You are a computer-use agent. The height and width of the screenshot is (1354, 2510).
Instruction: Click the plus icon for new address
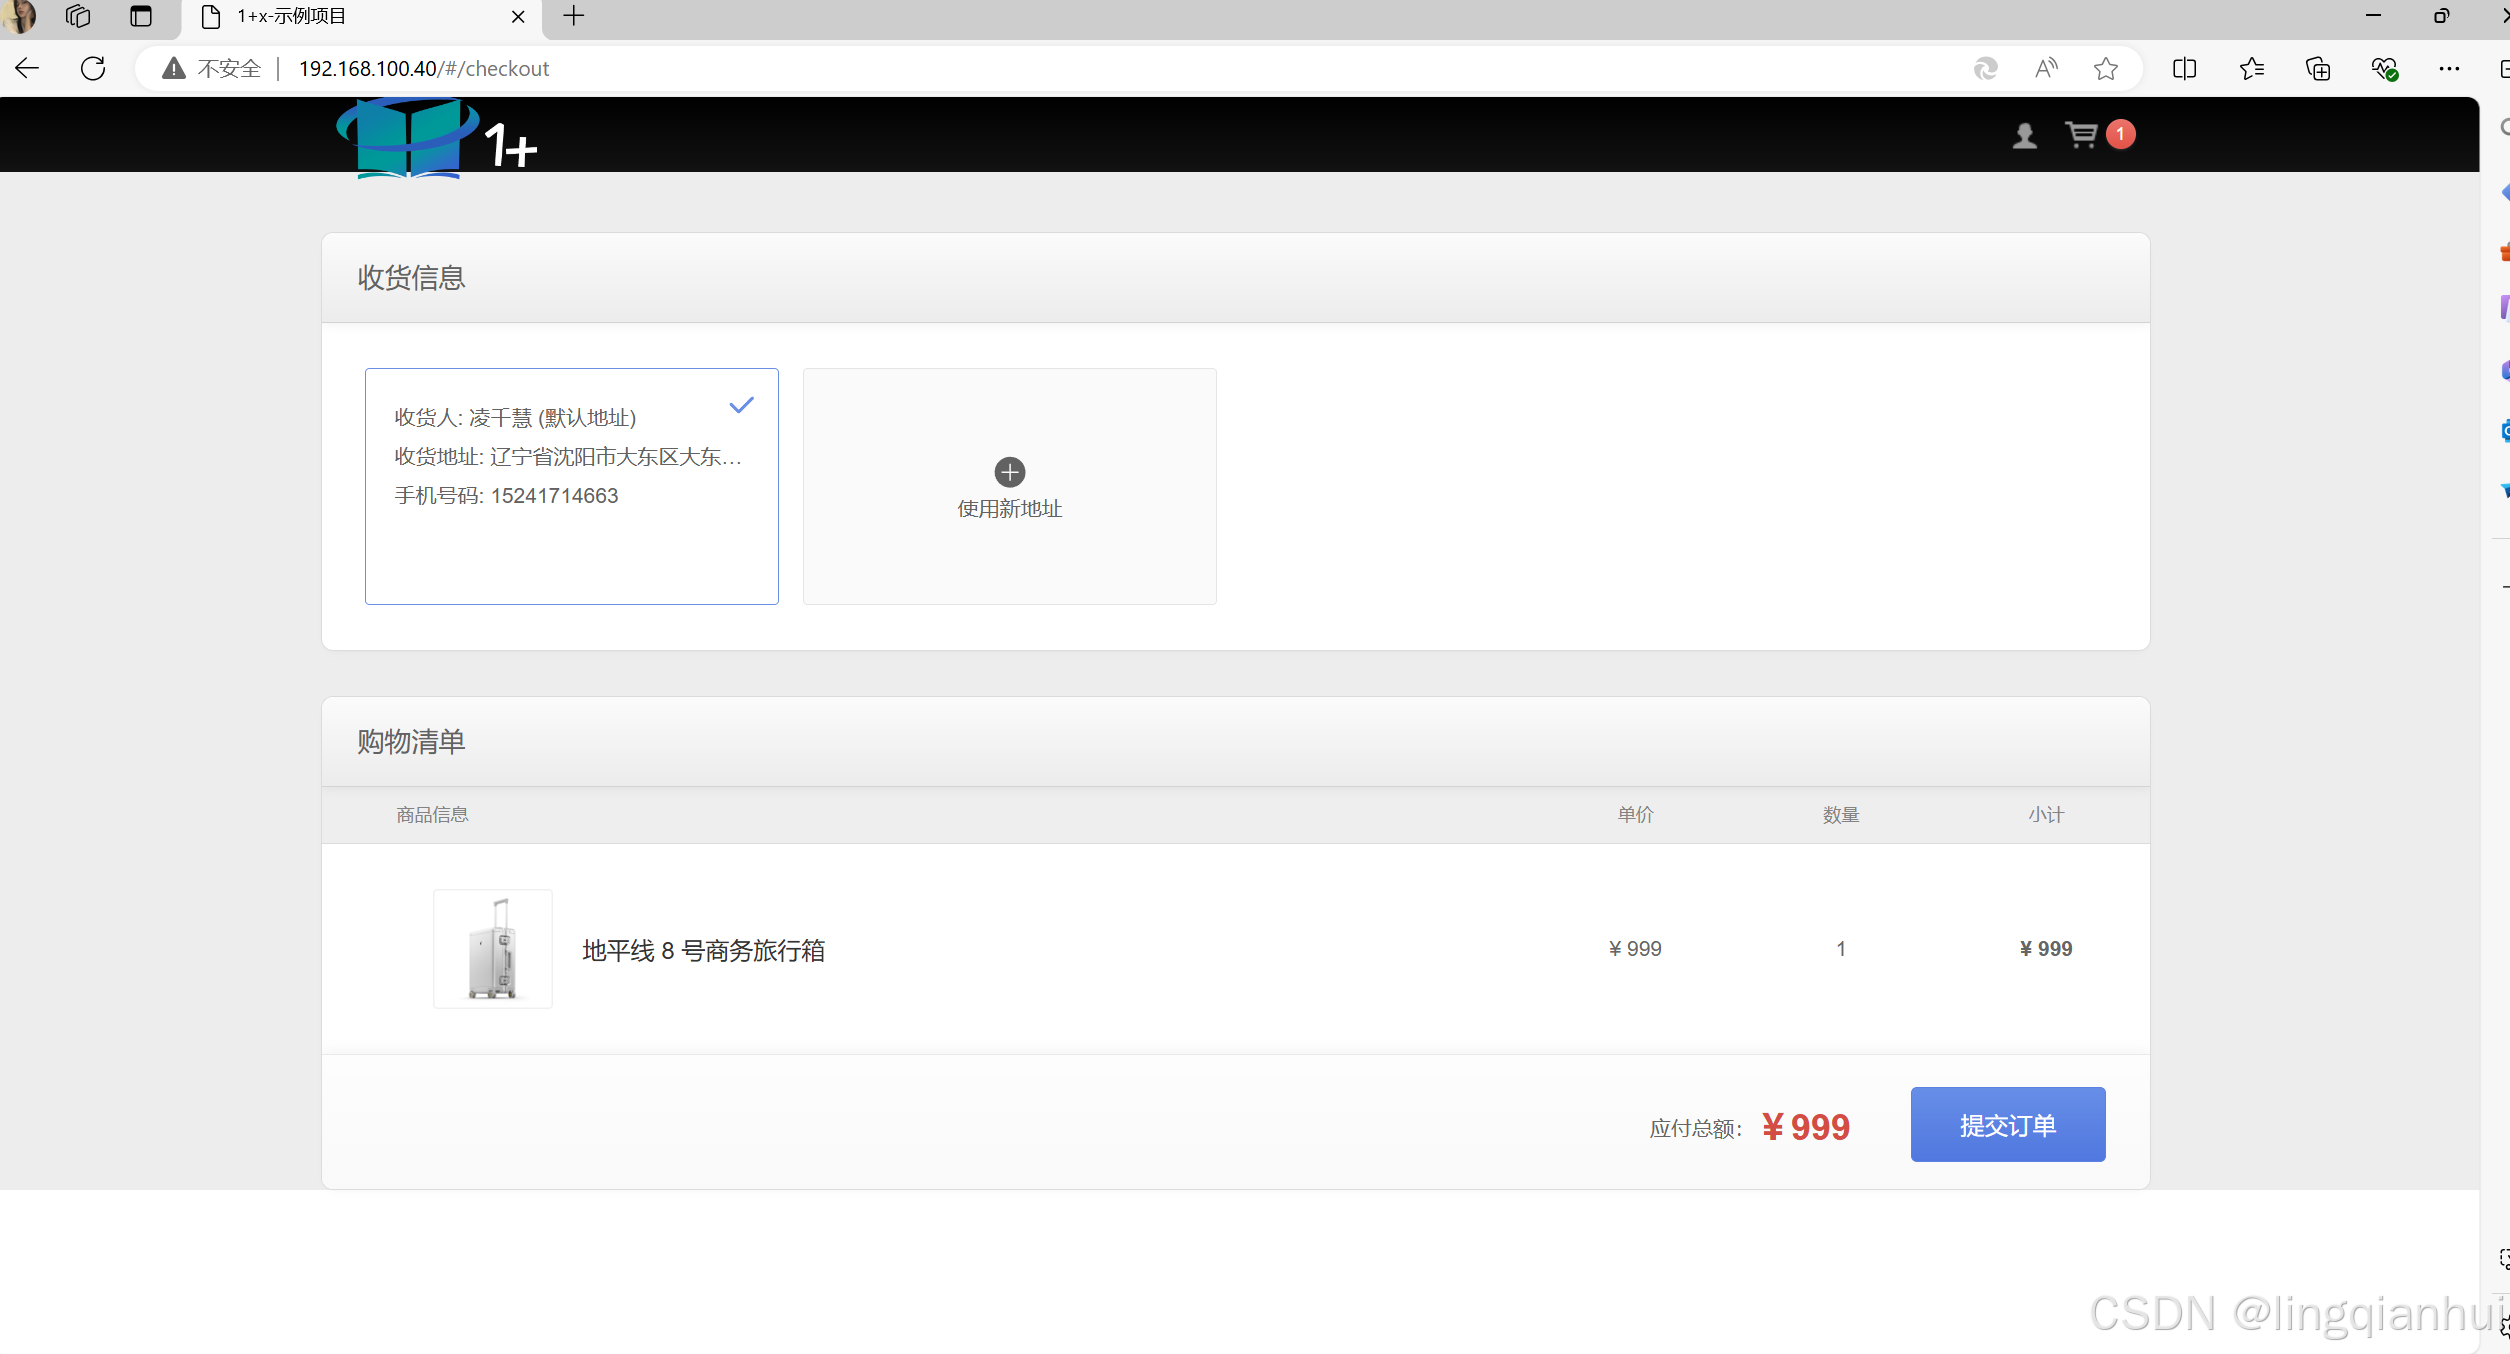click(x=1009, y=472)
